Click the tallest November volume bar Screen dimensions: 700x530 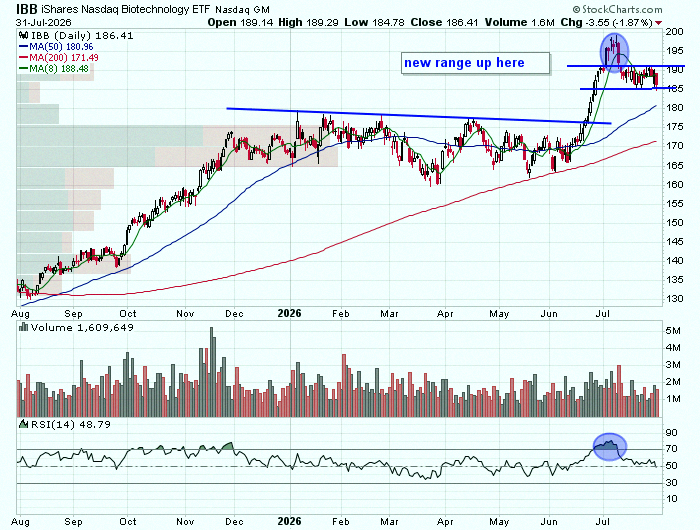point(212,372)
